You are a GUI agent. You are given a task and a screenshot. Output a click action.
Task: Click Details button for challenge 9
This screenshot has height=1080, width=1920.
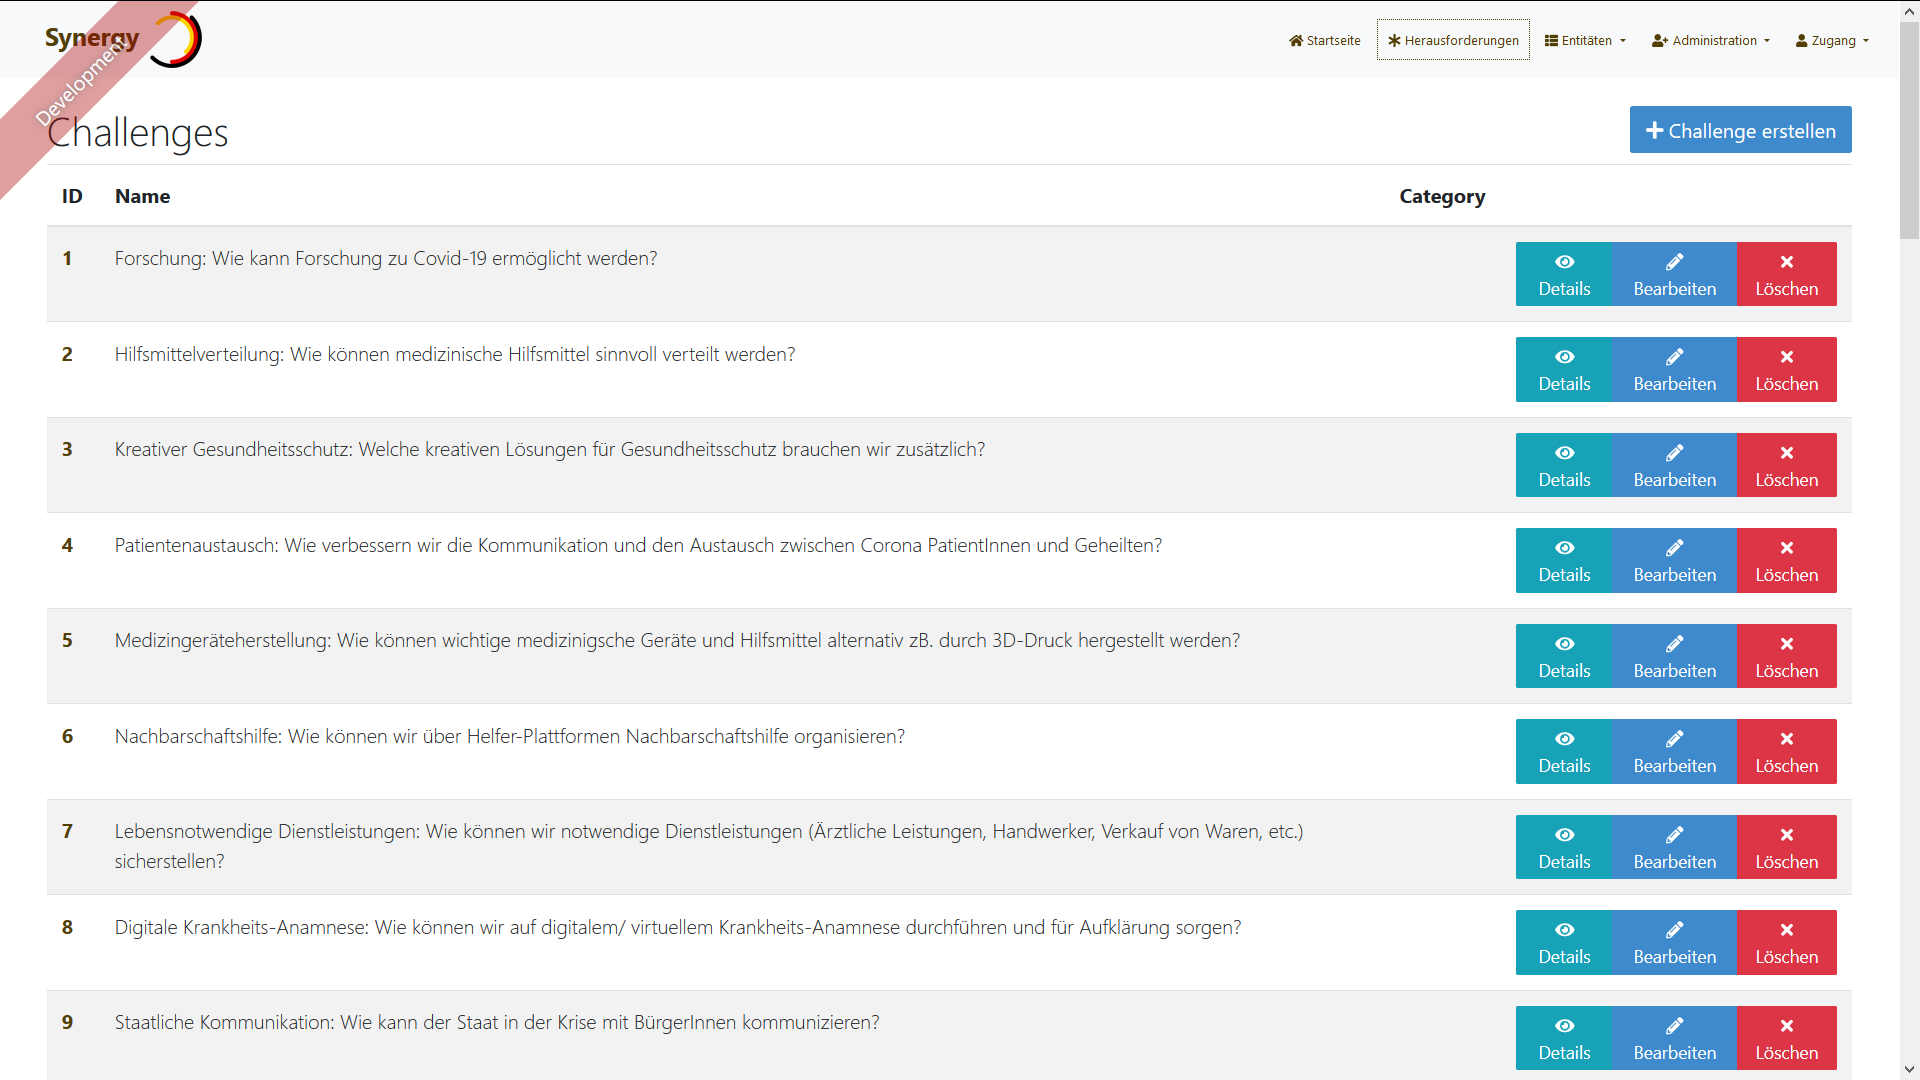(1563, 1038)
